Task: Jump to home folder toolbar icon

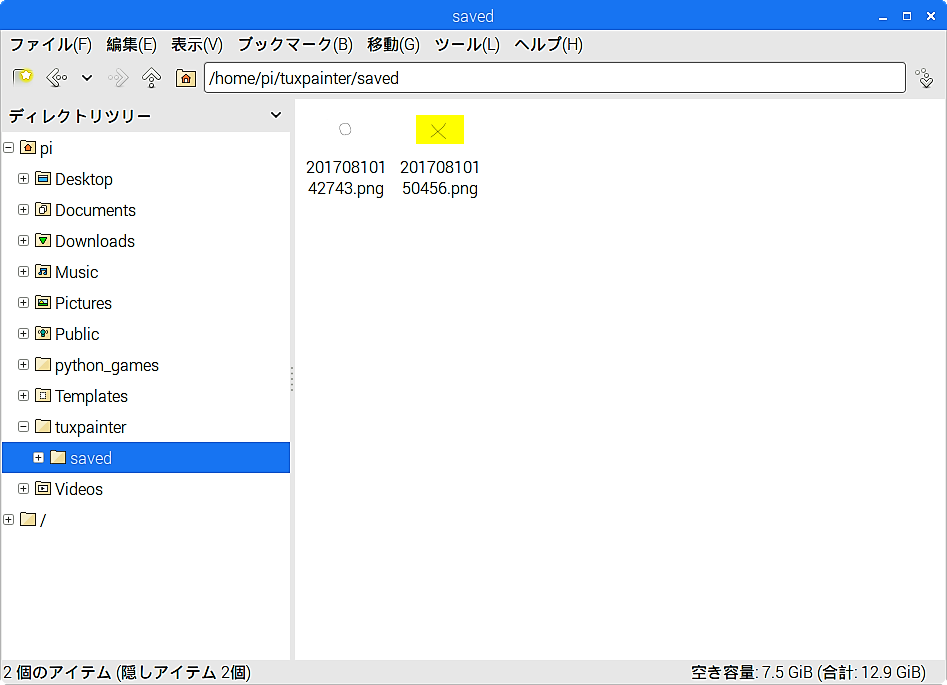Action: coord(185,78)
